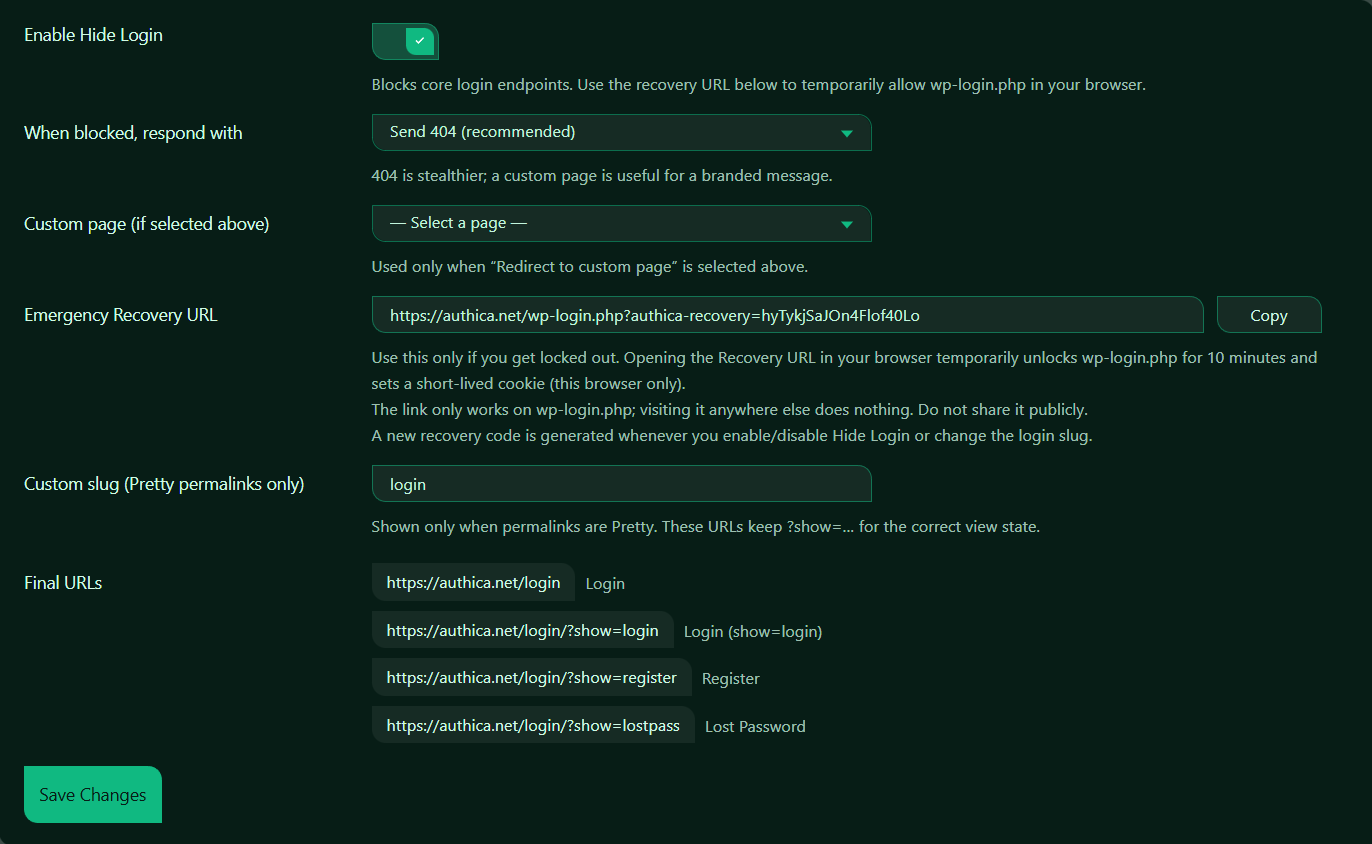Viewport: 1372px width, 844px height.
Task: Click the login/?show=login URL chip
Action: click(522, 630)
